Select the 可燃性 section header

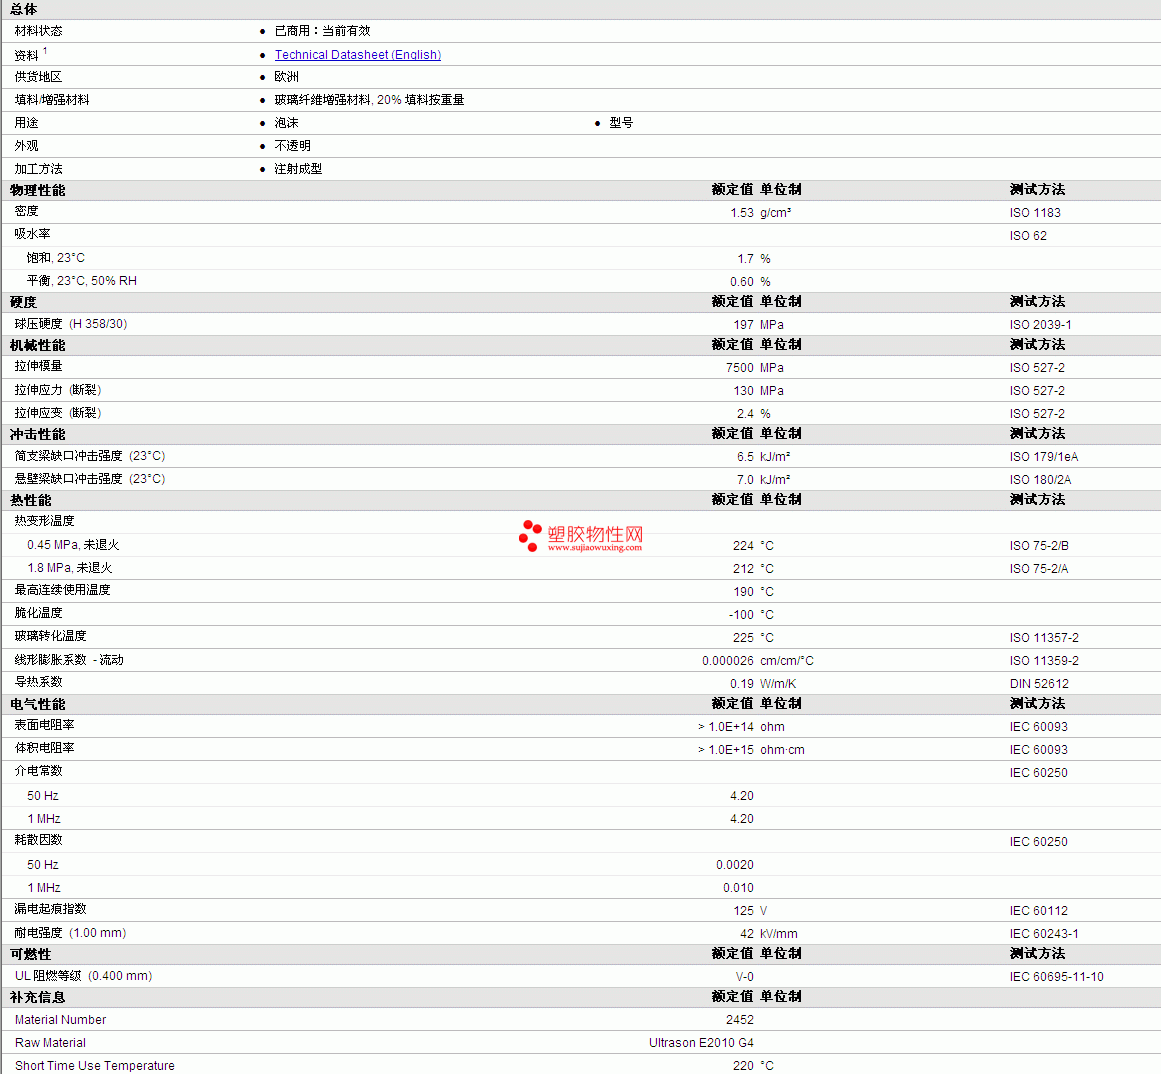tap(31, 954)
